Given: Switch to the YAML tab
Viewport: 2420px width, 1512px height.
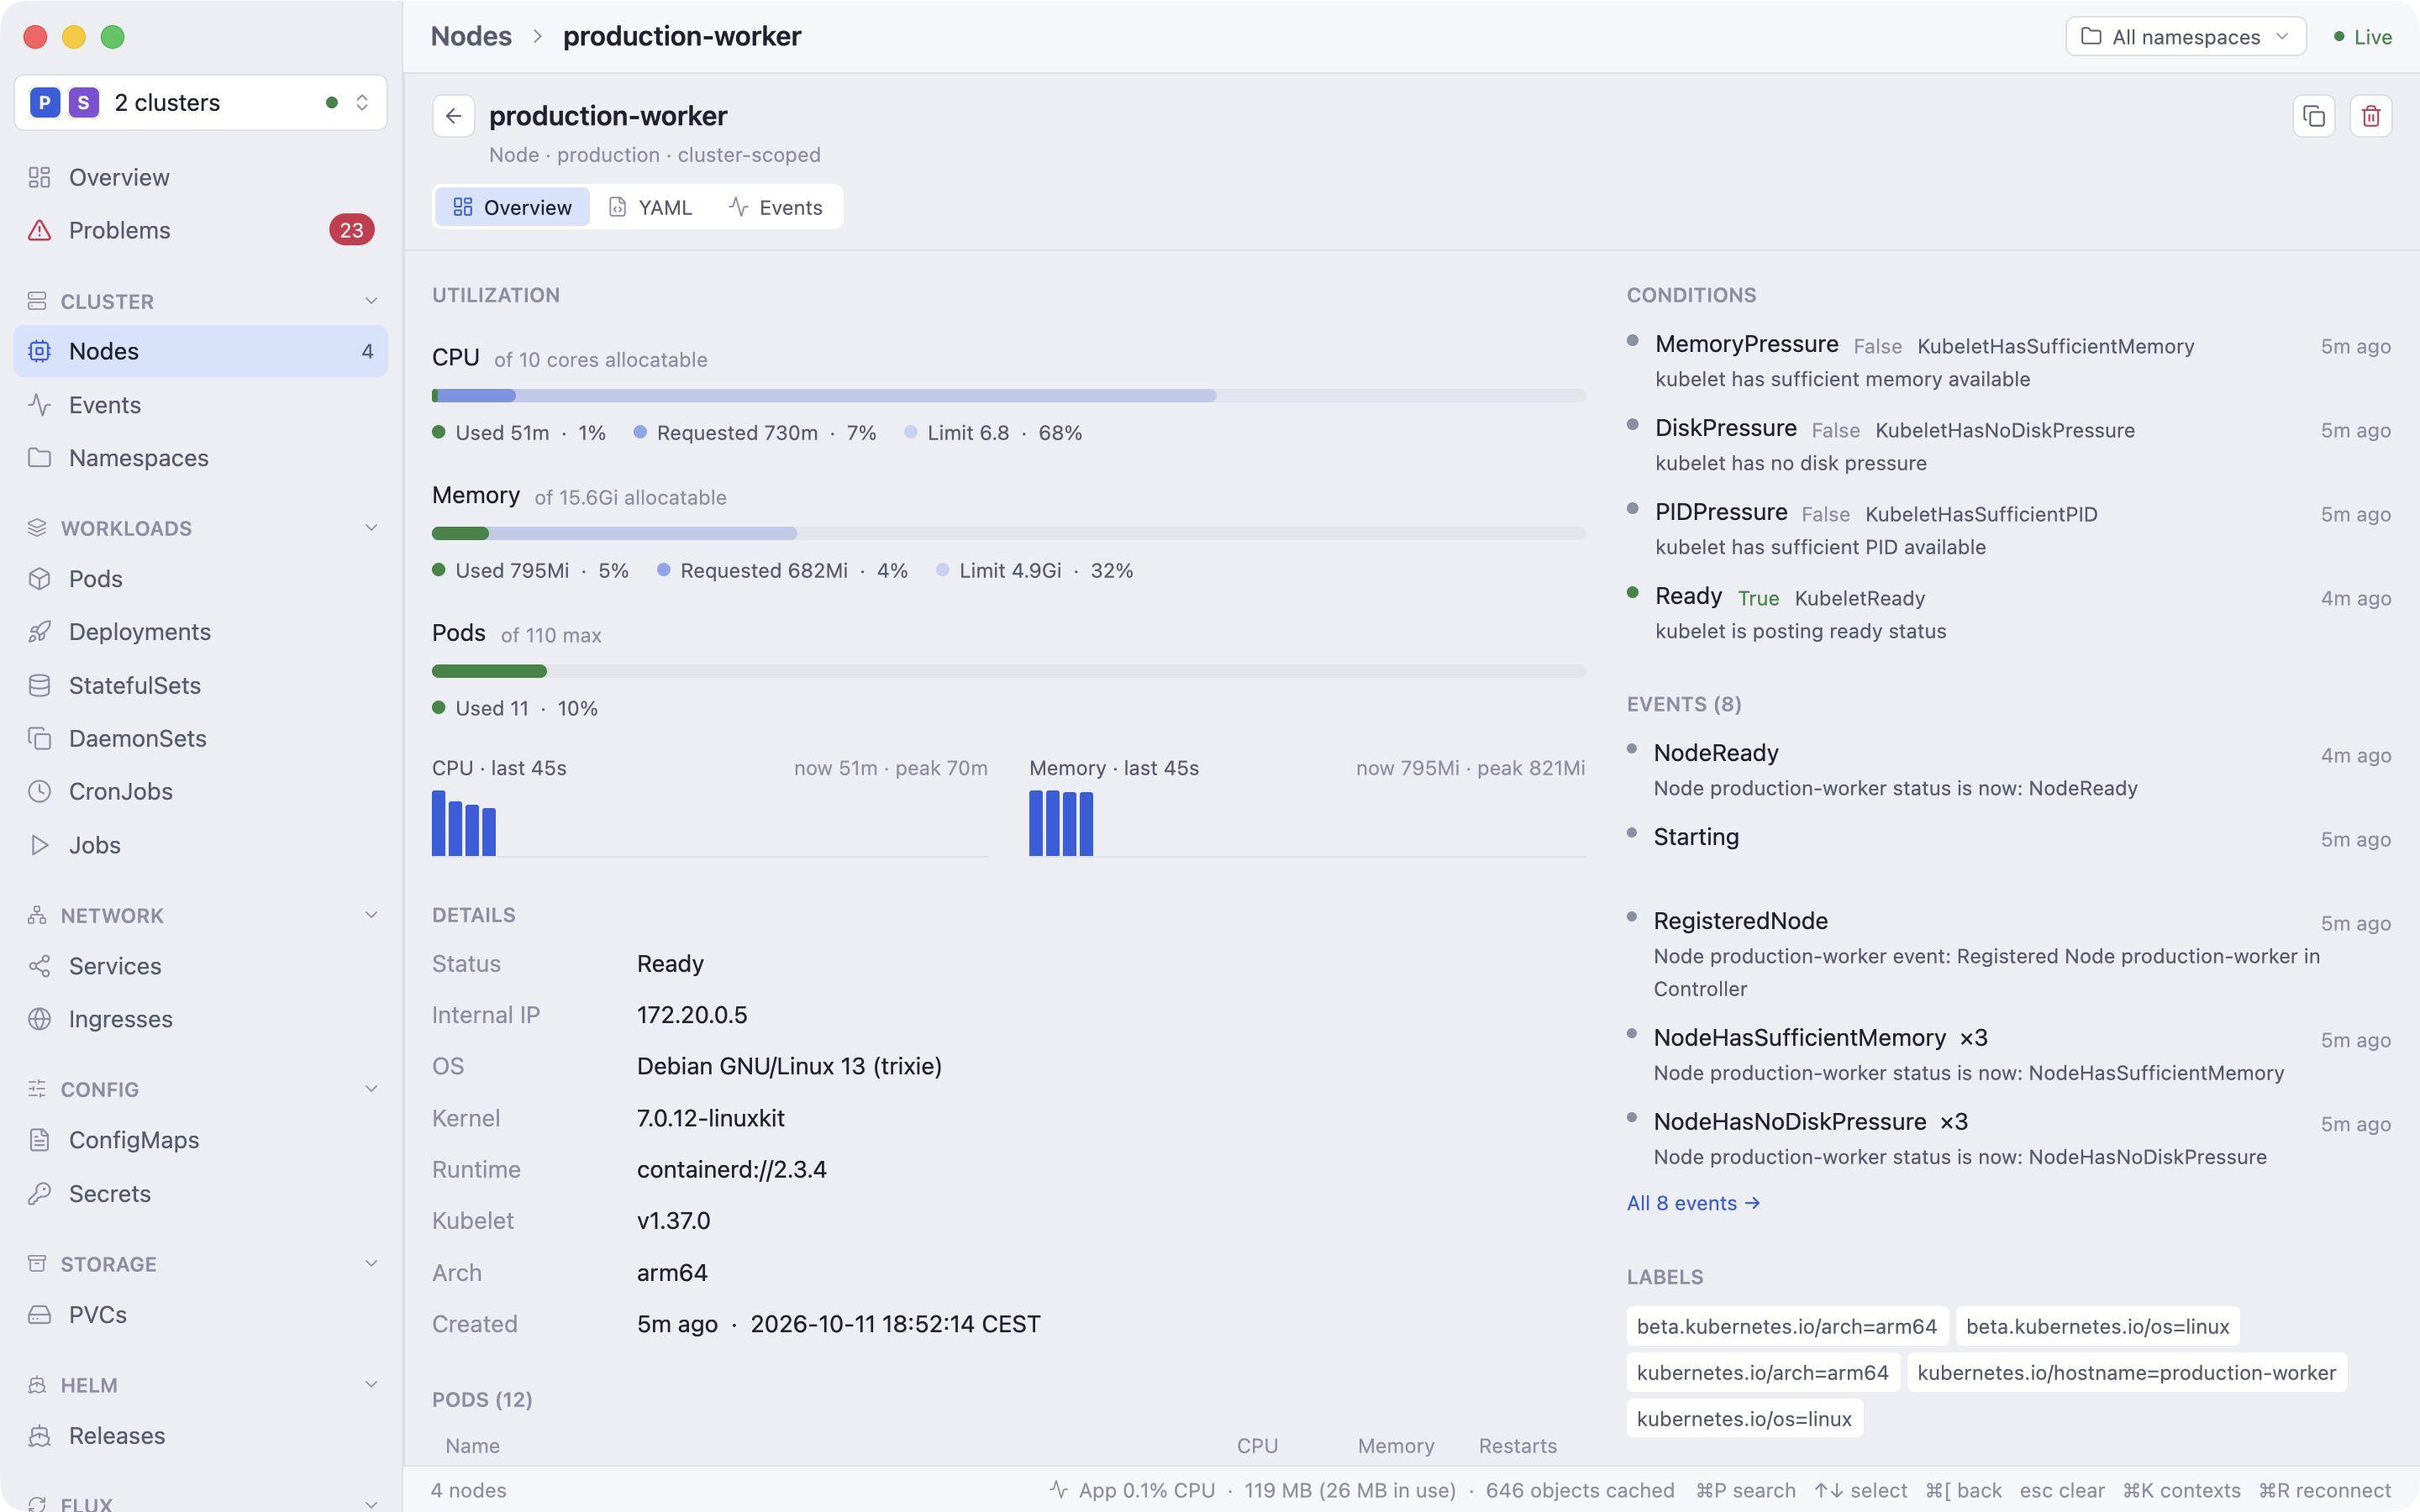Looking at the screenshot, I should (651, 207).
